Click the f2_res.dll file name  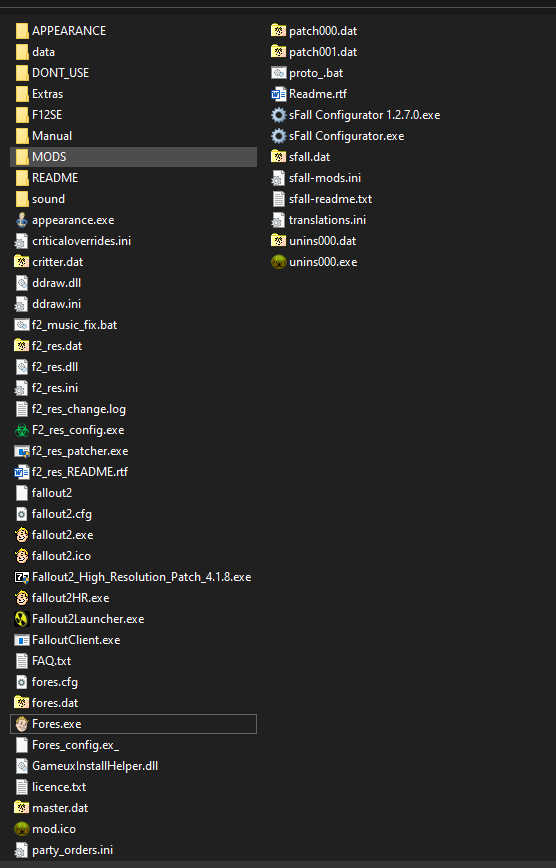pos(55,367)
